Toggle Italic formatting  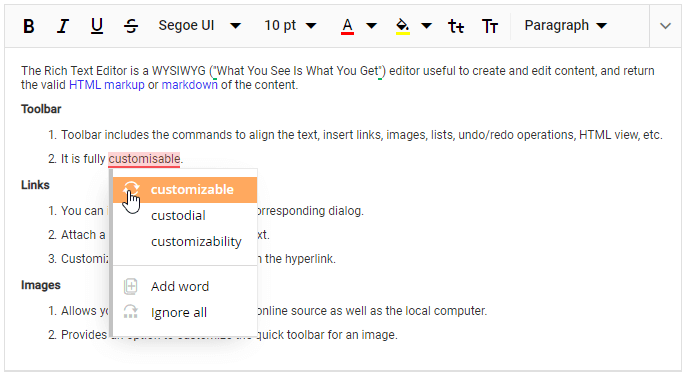[63, 26]
